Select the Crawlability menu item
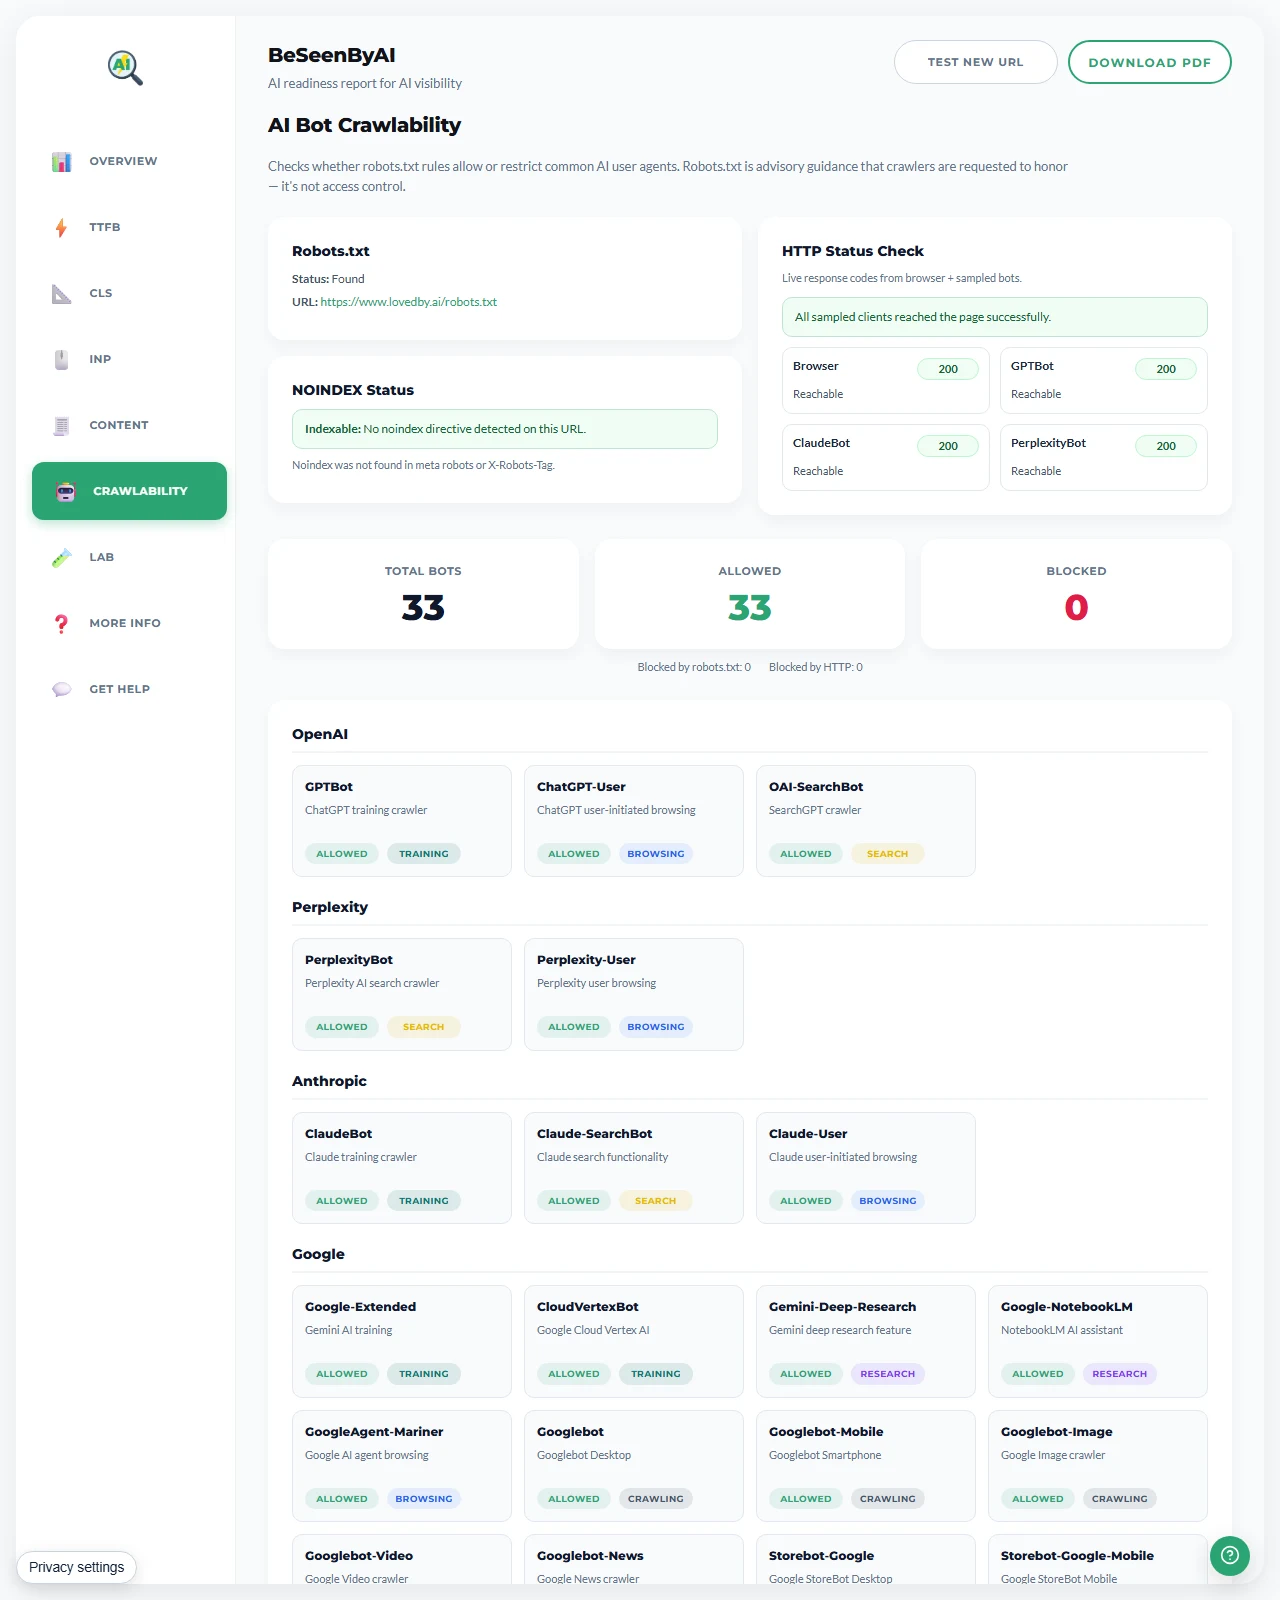The width and height of the screenshot is (1280, 1600). [x=129, y=491]
